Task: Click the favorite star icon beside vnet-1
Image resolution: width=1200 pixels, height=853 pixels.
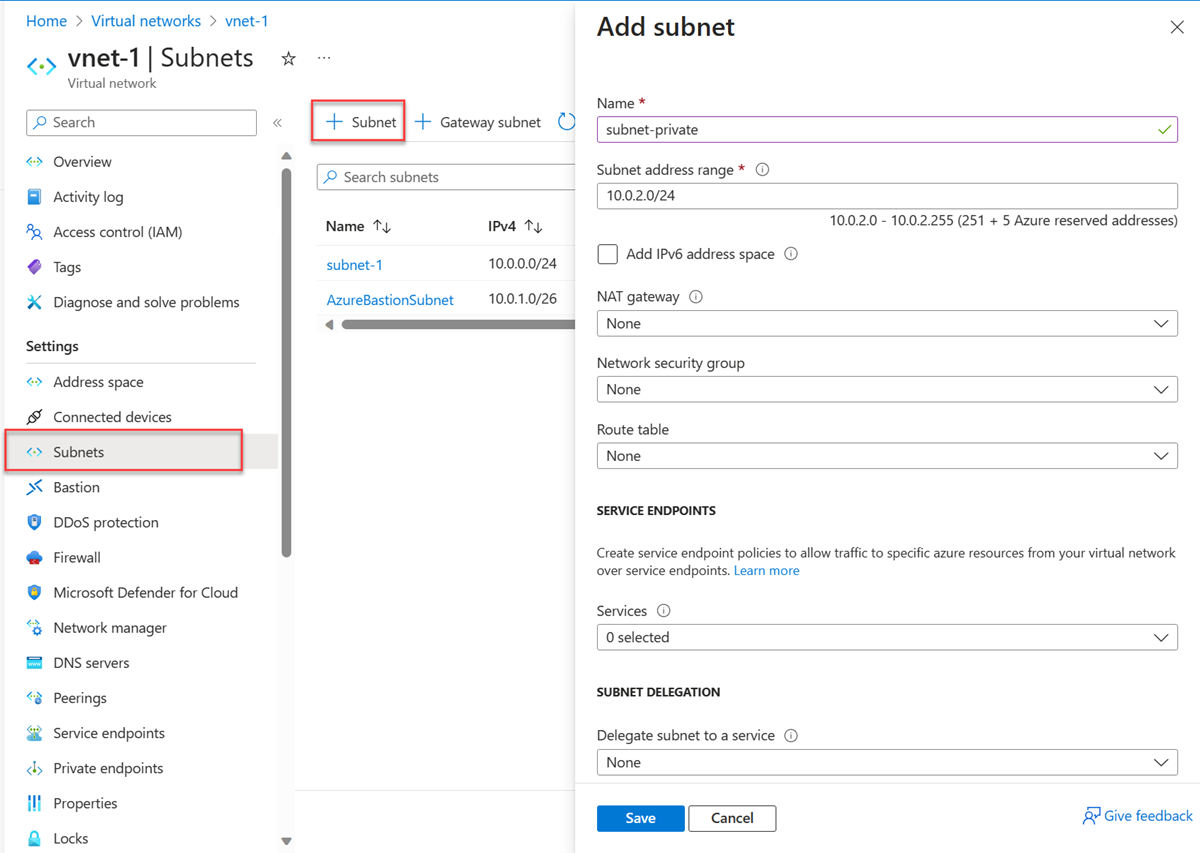Action: click(x=289, y=59)
